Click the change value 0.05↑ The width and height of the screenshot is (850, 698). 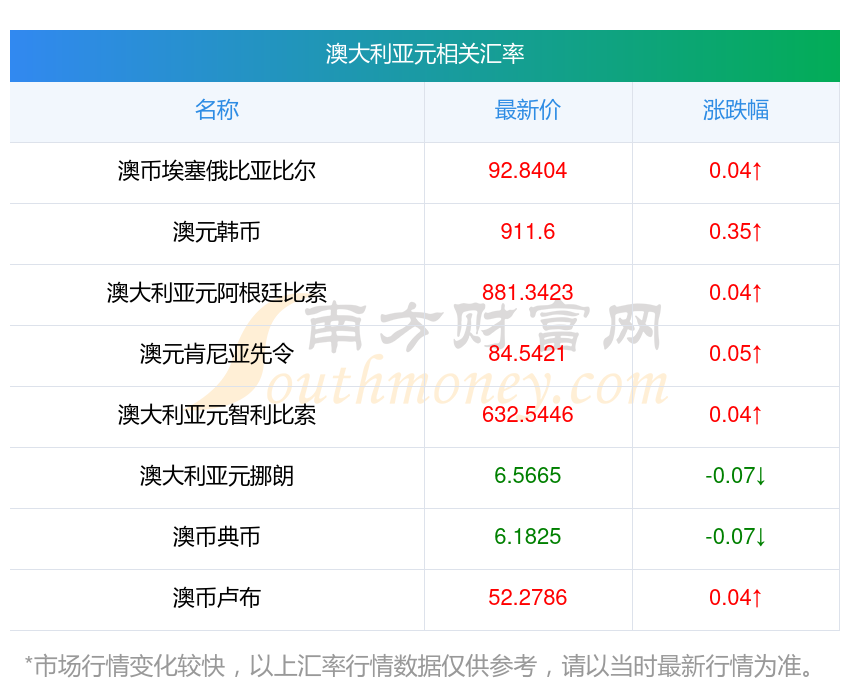pyautogui.click(x=736, y=354)
